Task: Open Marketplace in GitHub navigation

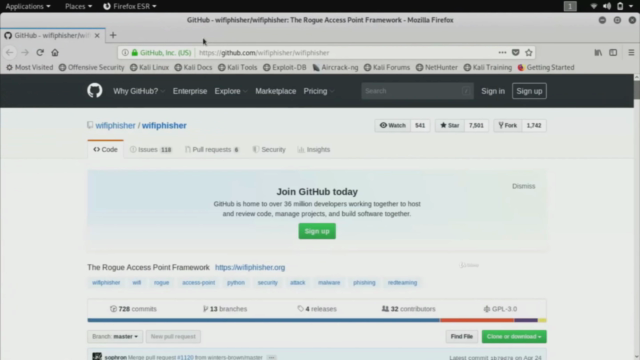Action: tap(276, 91)
